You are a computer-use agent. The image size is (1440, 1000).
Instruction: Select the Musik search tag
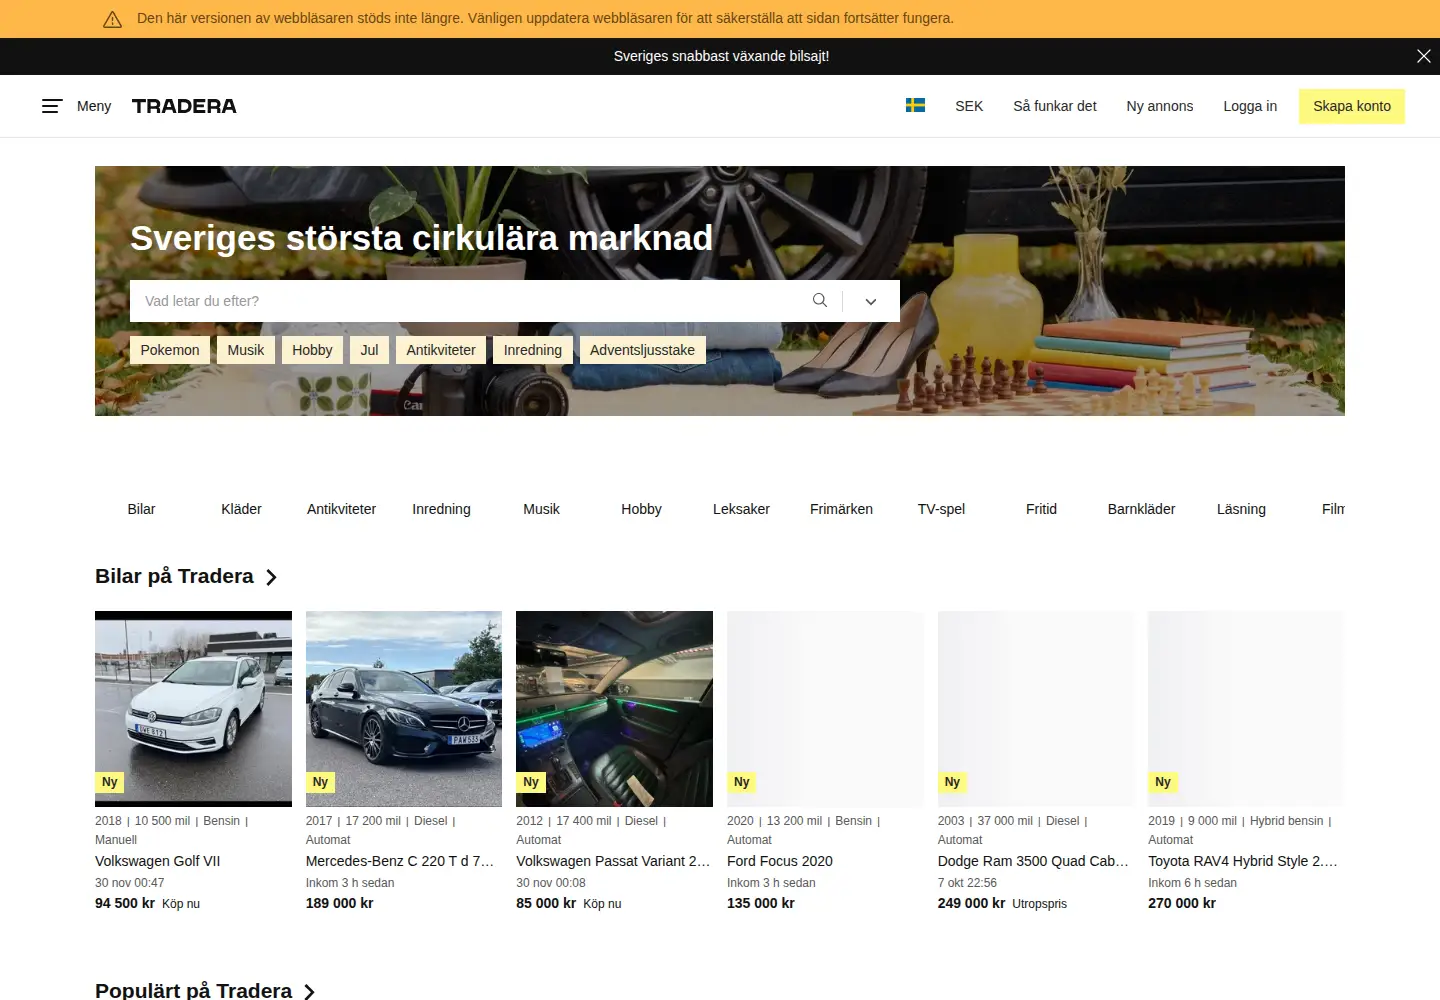(x=246, y=350)
